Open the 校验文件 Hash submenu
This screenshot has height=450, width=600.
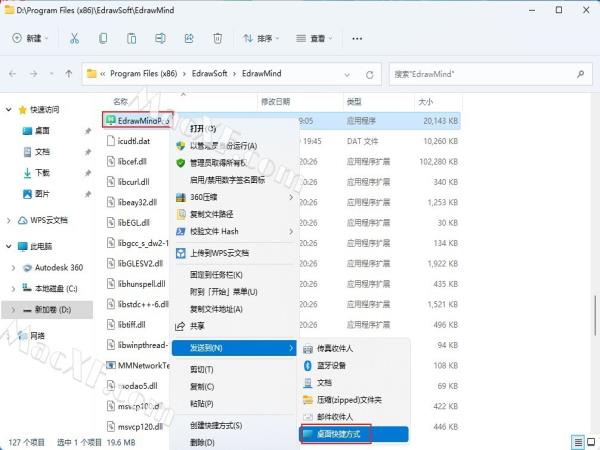point(234,232)
